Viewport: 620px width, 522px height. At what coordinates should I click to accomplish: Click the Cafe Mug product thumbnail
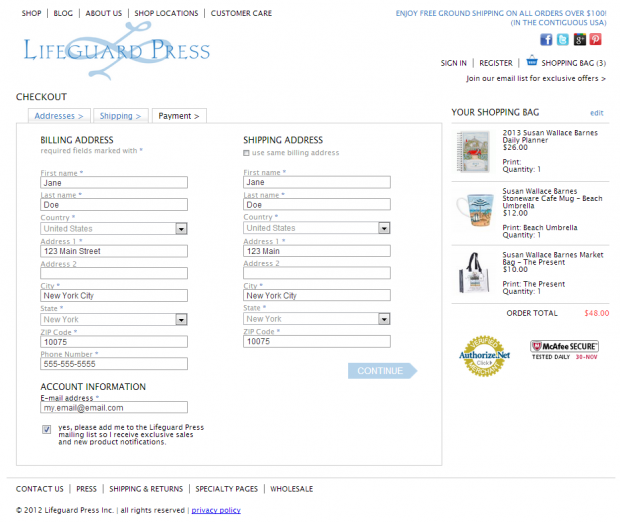475,209
